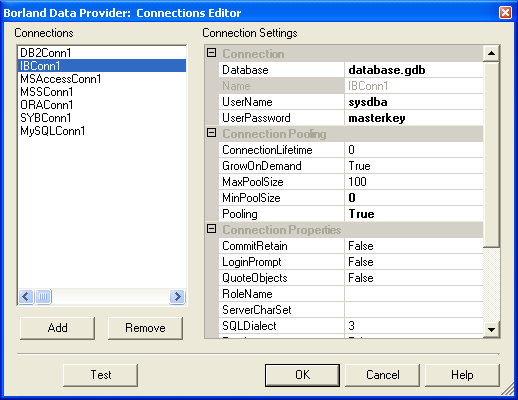Click the empty RoleName value field

[414, 294]
